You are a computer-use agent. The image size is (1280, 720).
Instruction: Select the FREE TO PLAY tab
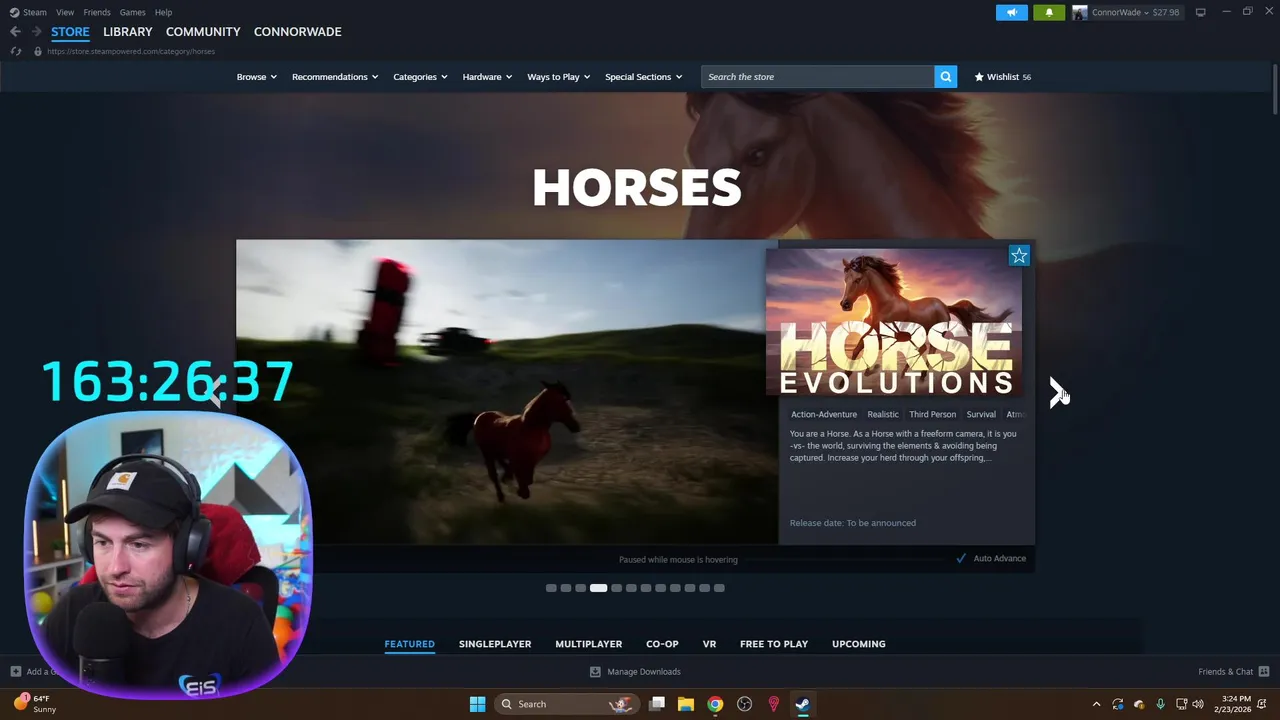coord(774,644)
